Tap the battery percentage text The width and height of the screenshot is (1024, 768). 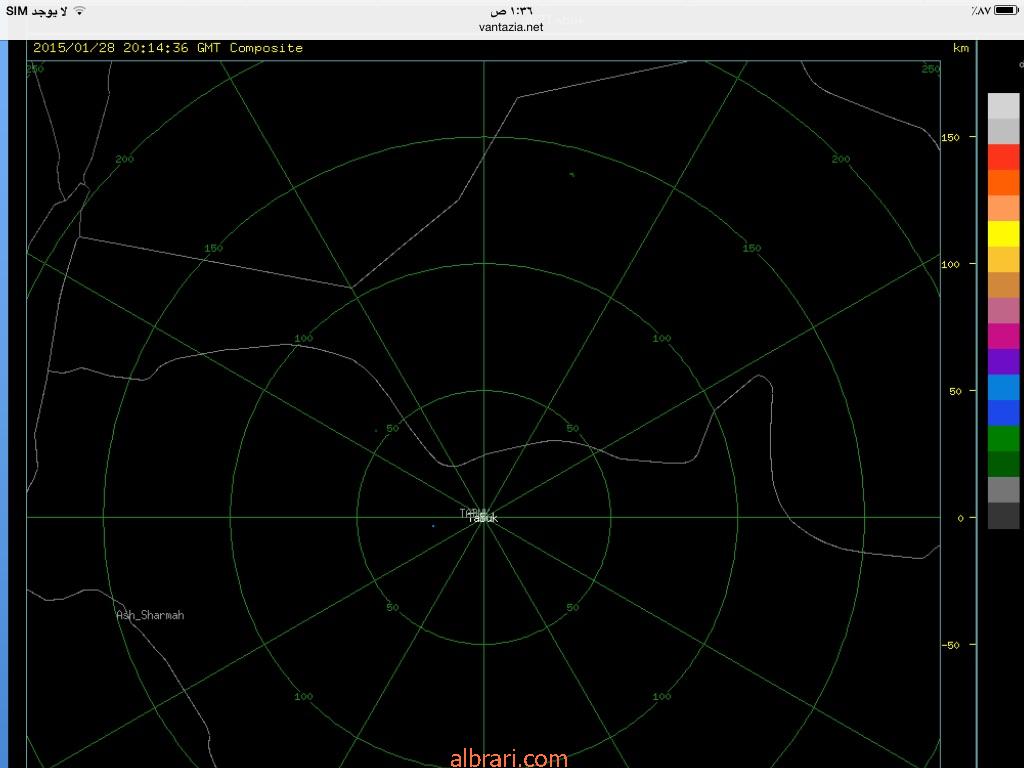tap(980, 11)
